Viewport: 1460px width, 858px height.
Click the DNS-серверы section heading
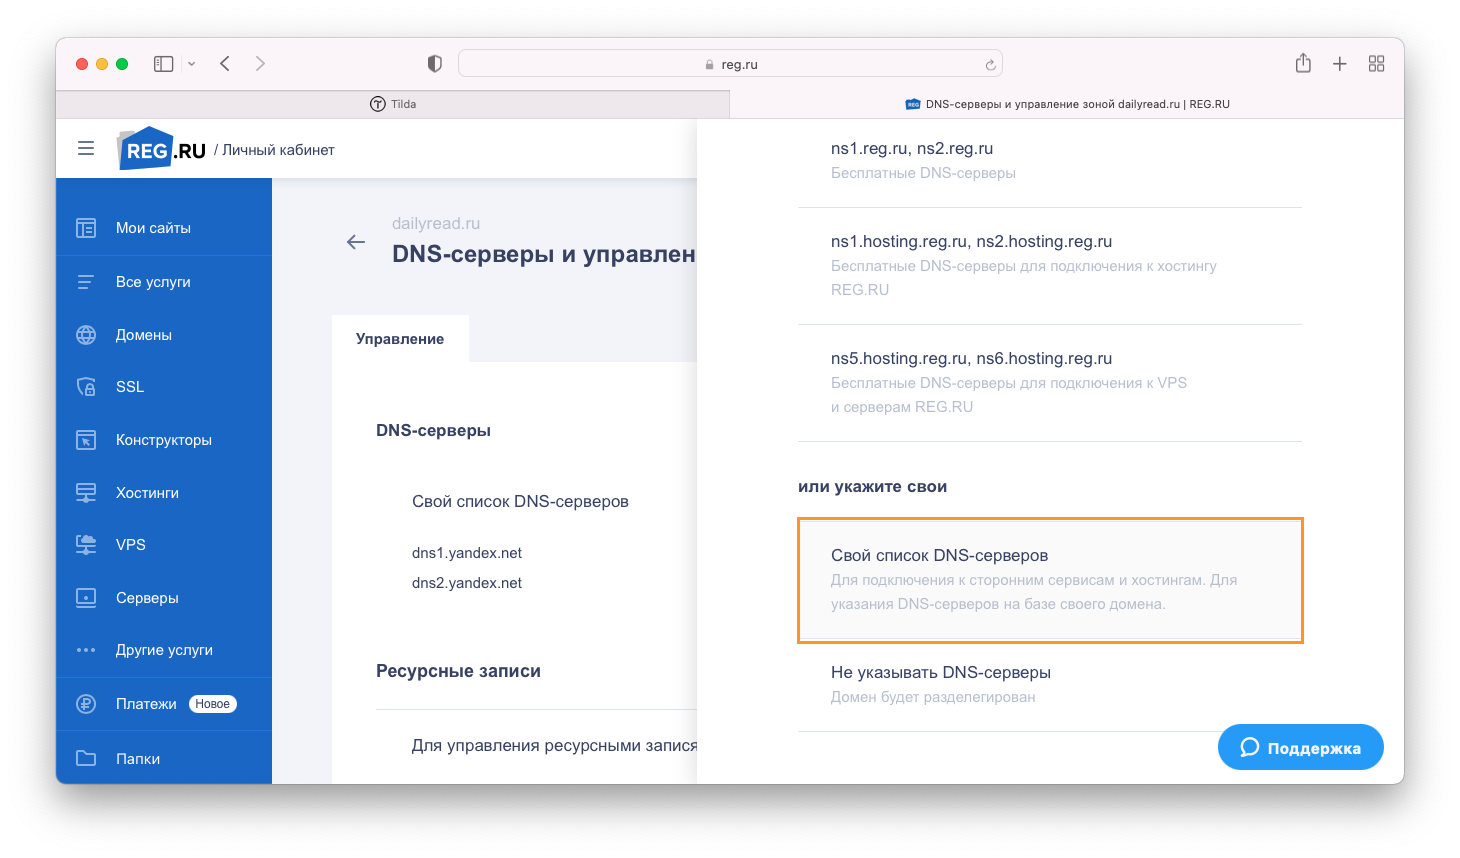tap(433, 430)
